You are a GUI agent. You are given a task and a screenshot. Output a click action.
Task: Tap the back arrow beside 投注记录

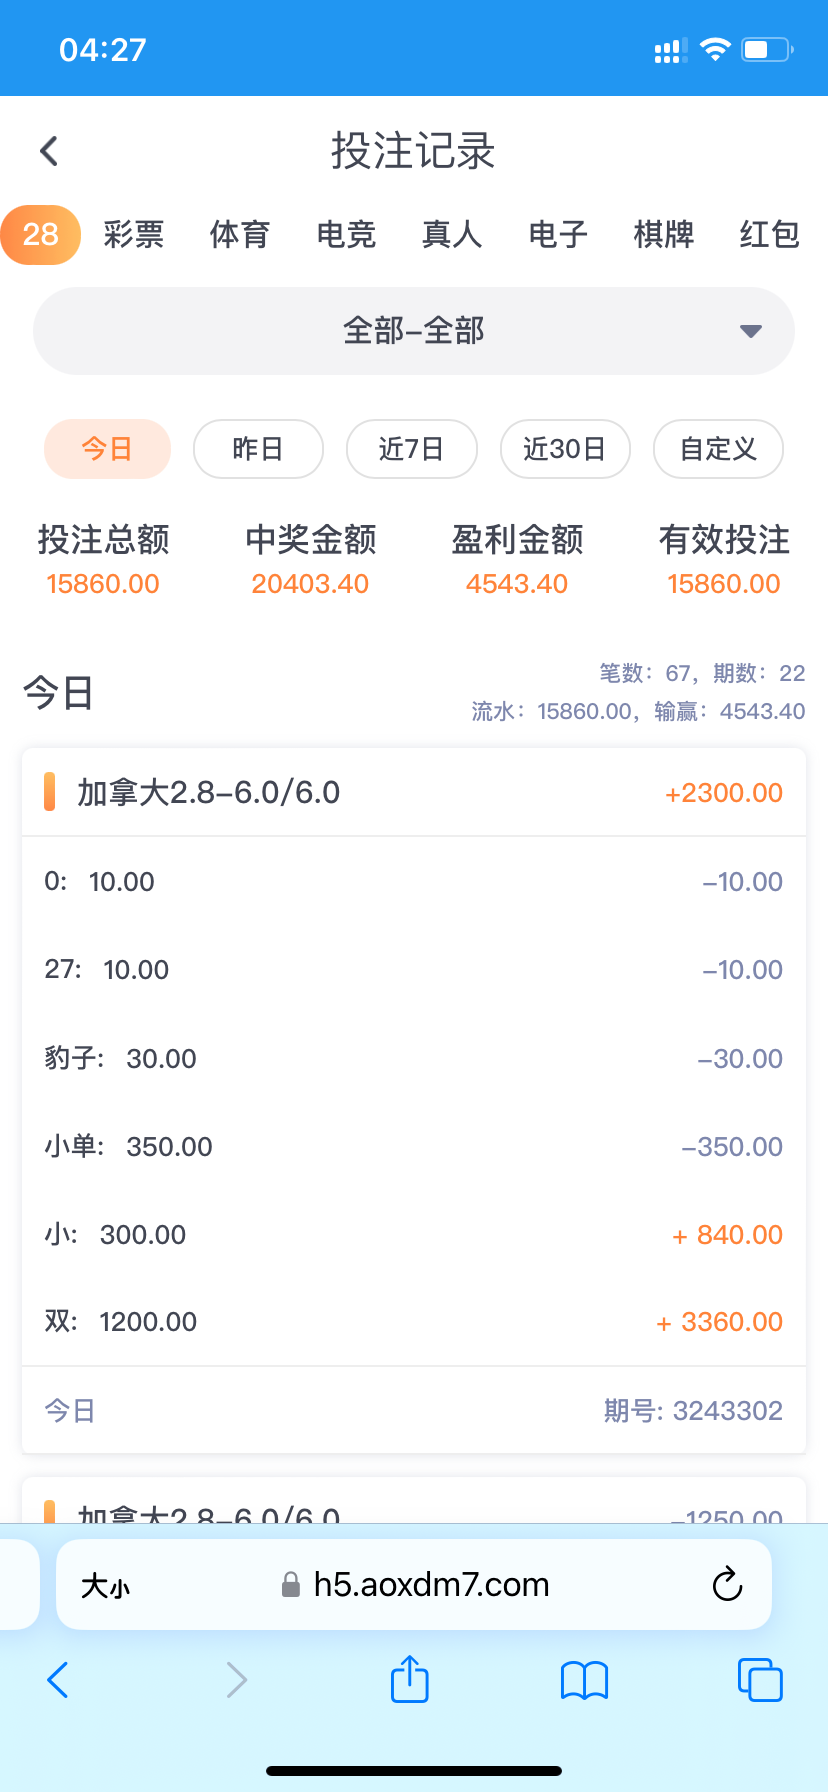(x=49, y=151)
